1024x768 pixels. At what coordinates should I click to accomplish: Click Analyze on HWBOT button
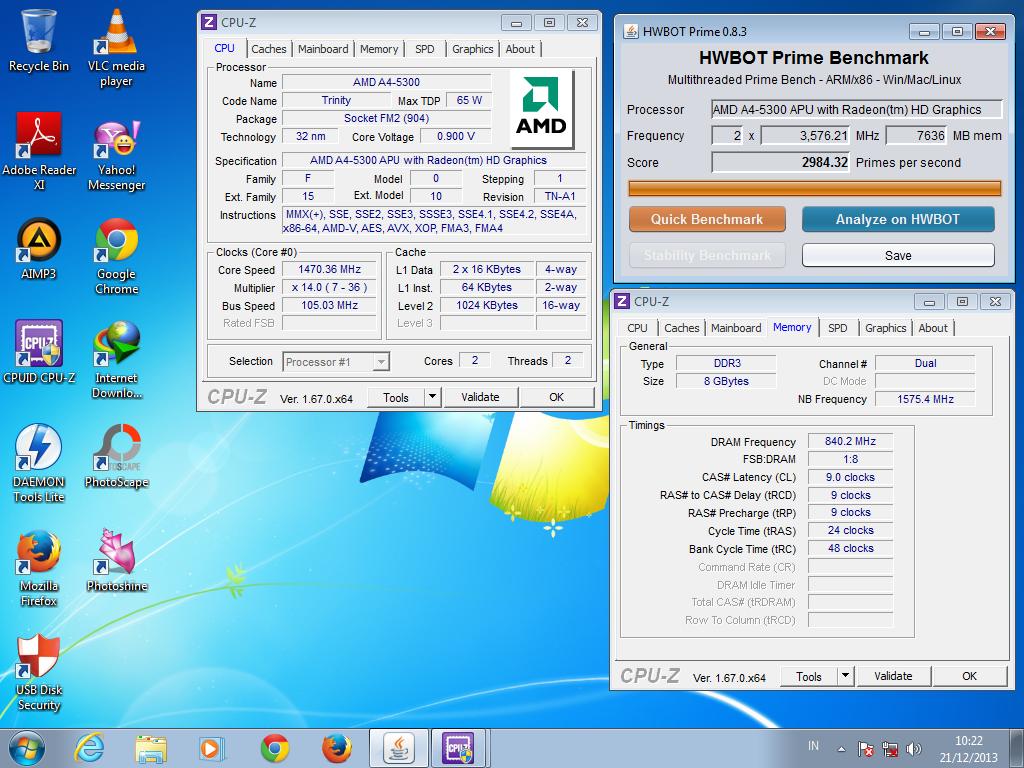tap(898, 219)
